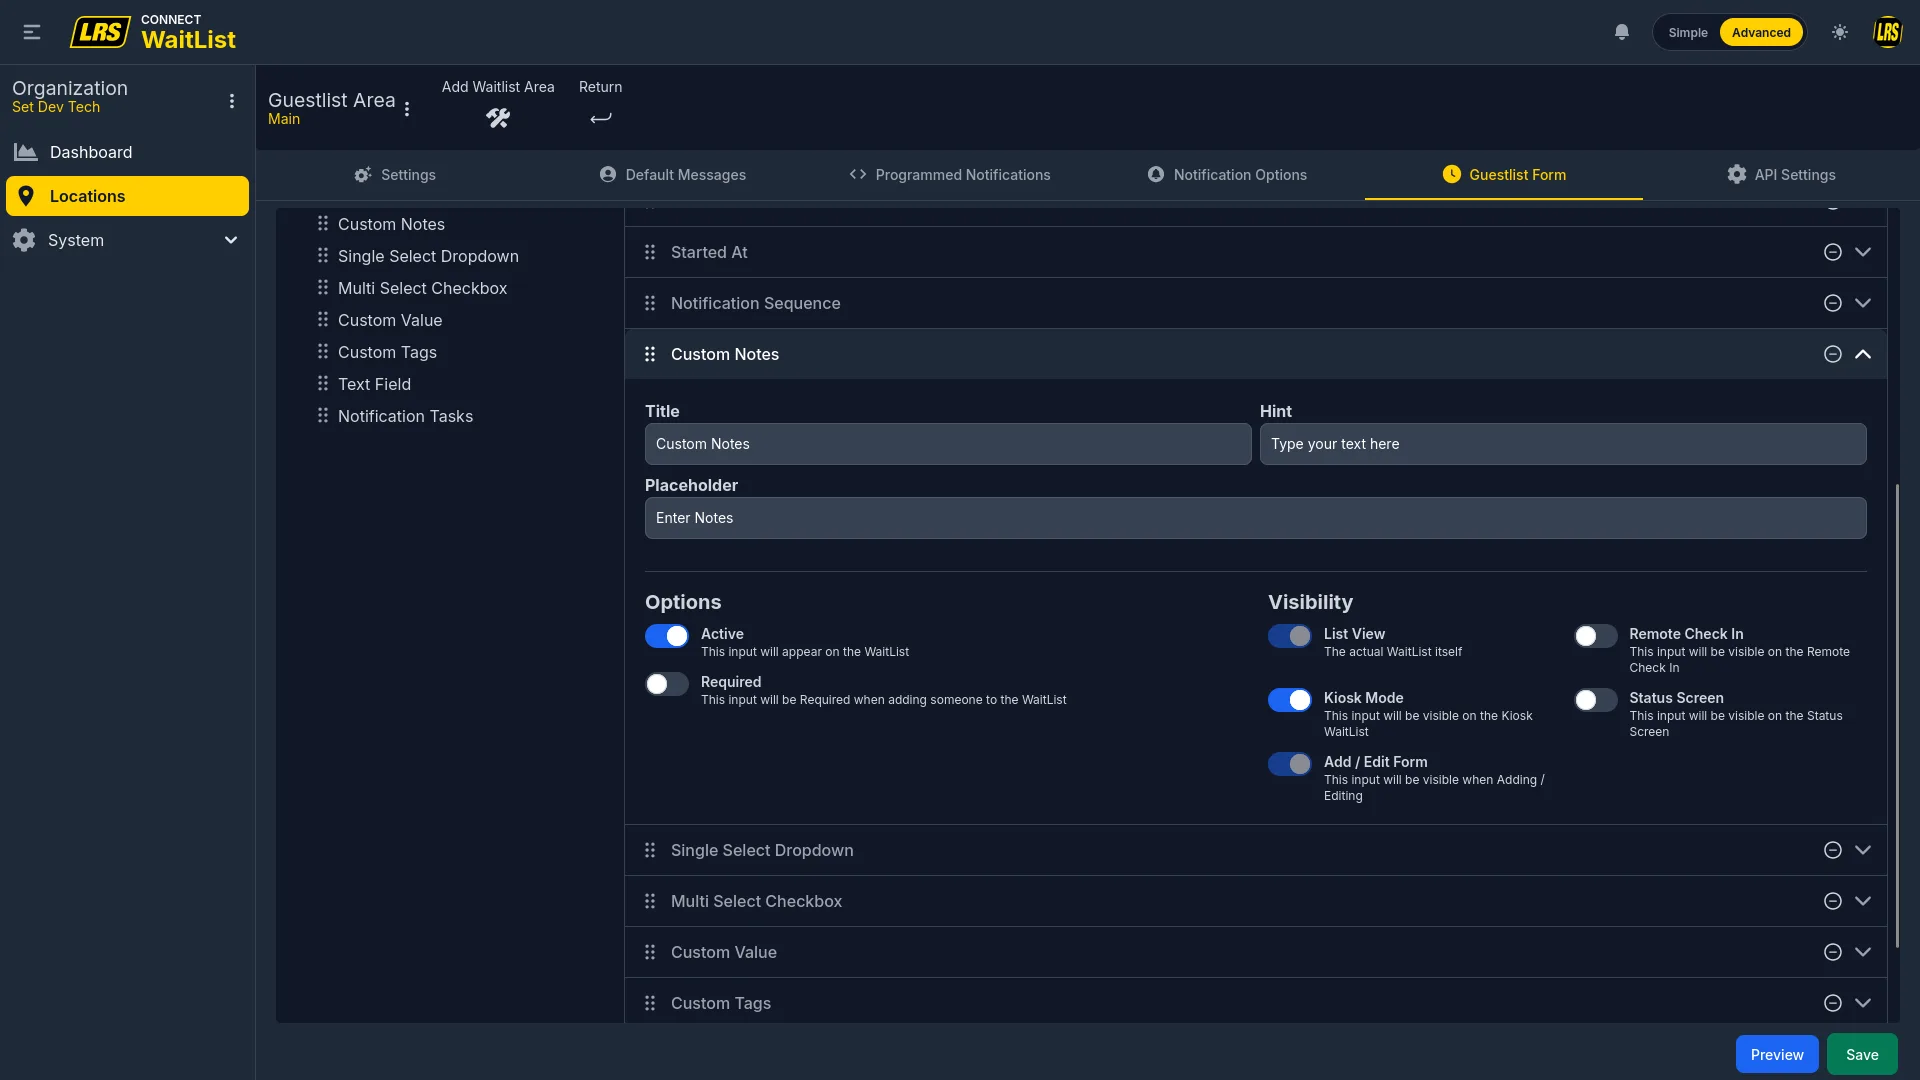Remove the Started At field with minus icon
The width and height of the screenshot is (1920, 1080).
click(x=1832, y=252)
